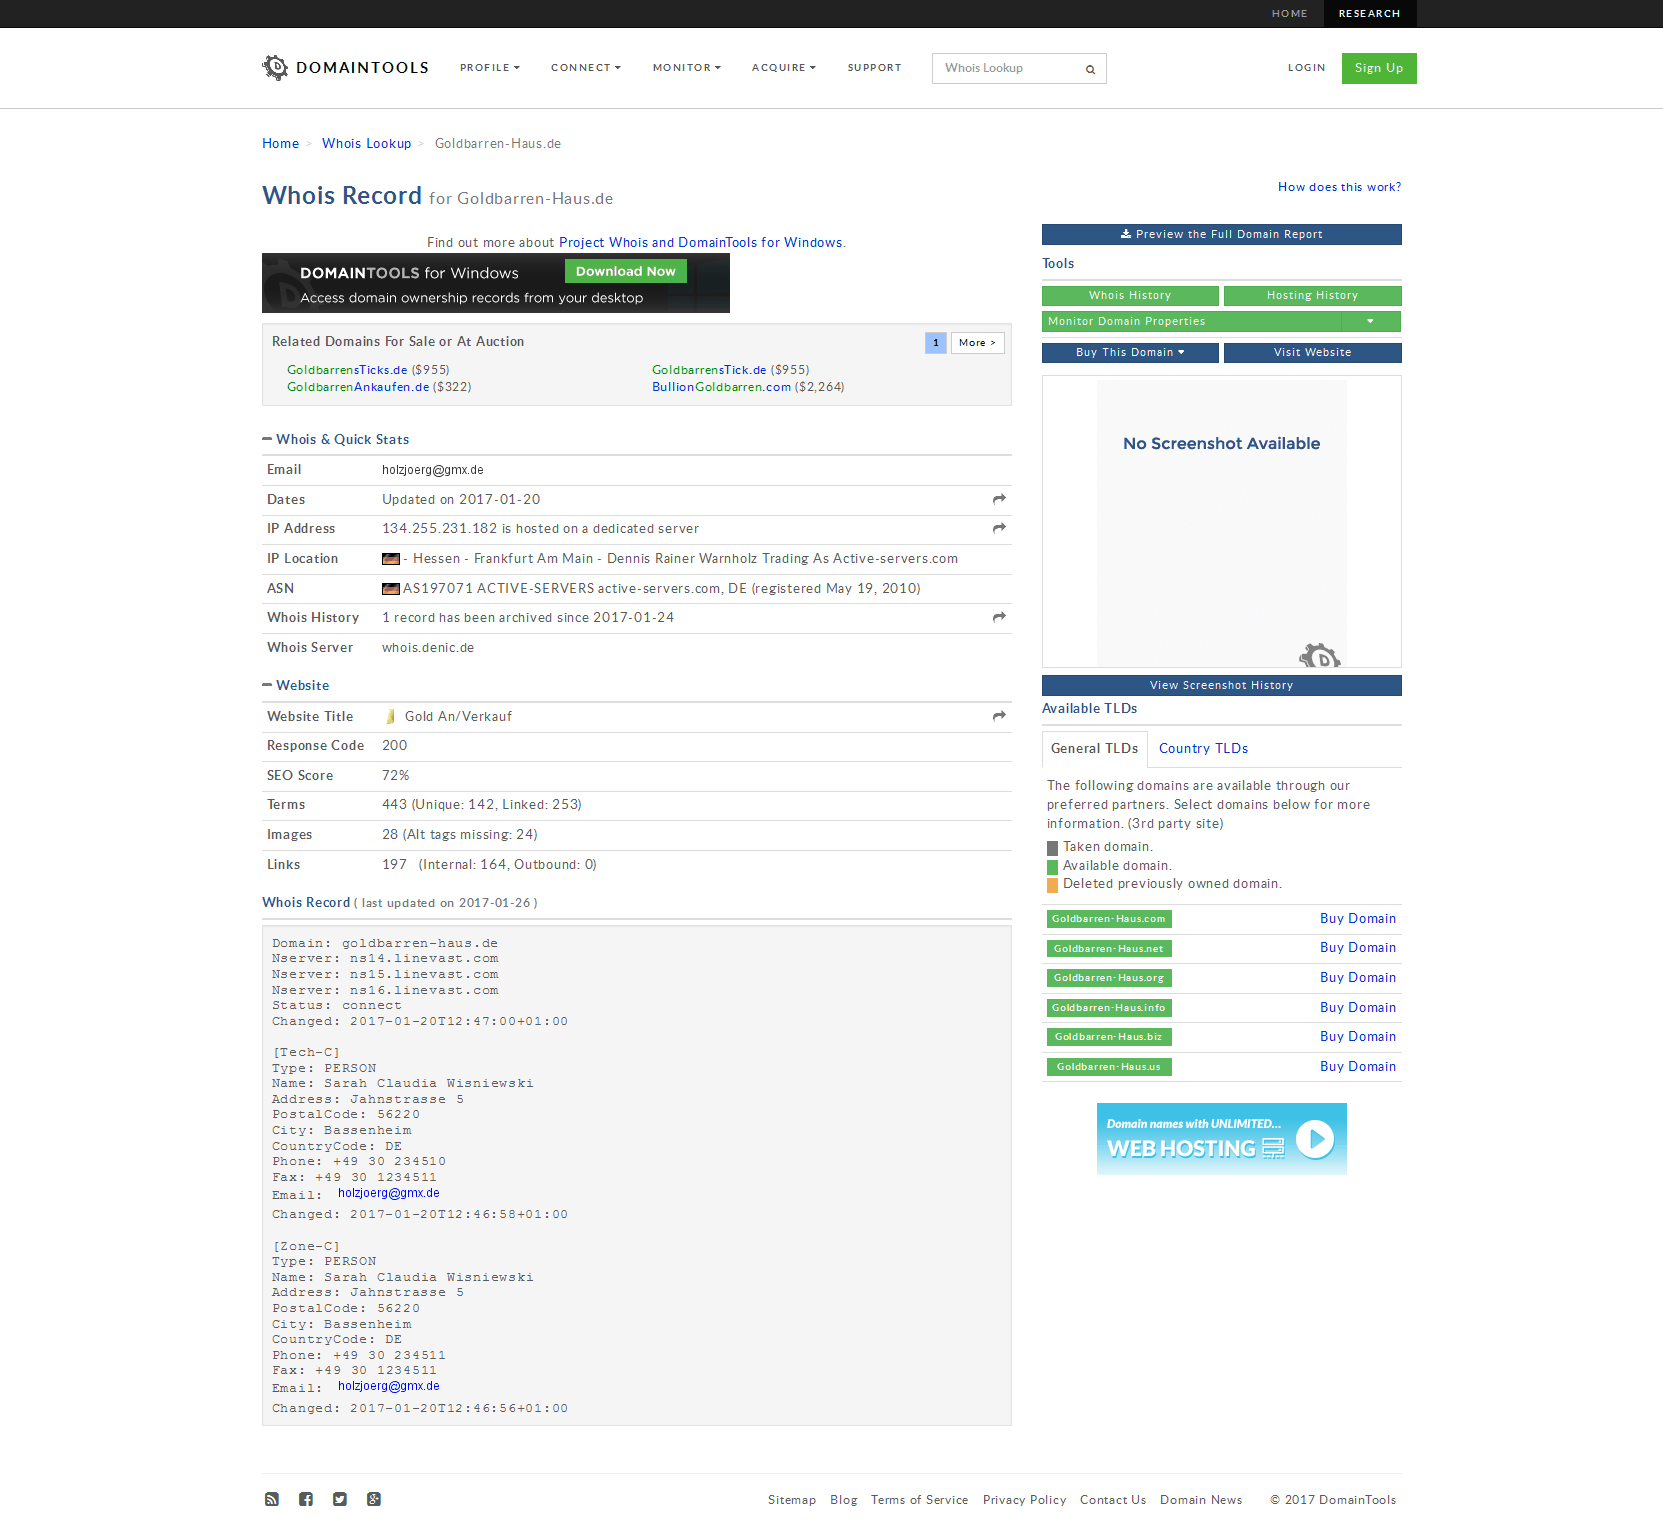Open the Domain News footer link
Viewport: 1663px width, 1526px height.
click(x=1201, y=1500)
